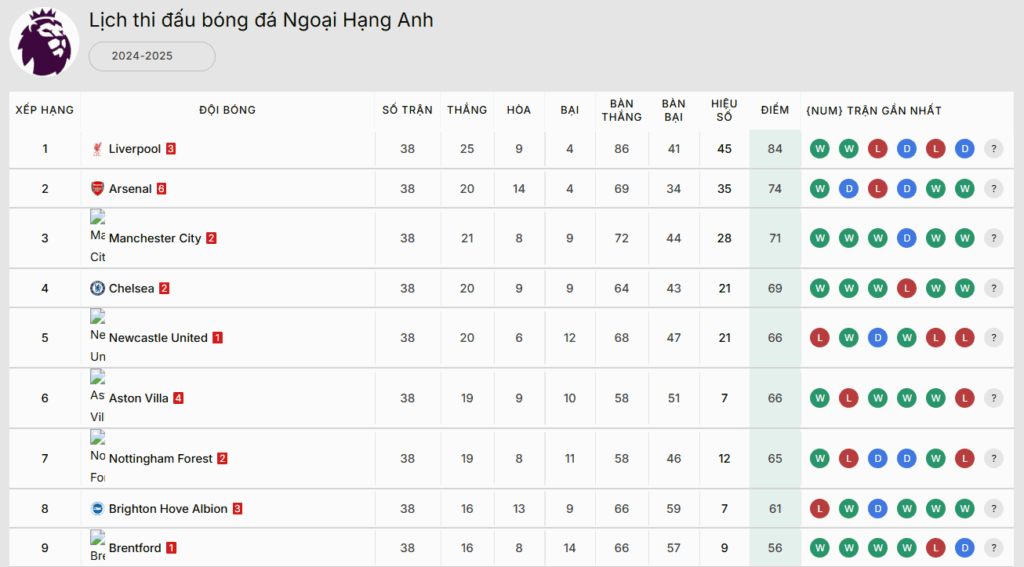The height and width of the screenshot is (567, 1024).
Task: Click the Arsenal club crest icon
Action: (x=97, y=189)
